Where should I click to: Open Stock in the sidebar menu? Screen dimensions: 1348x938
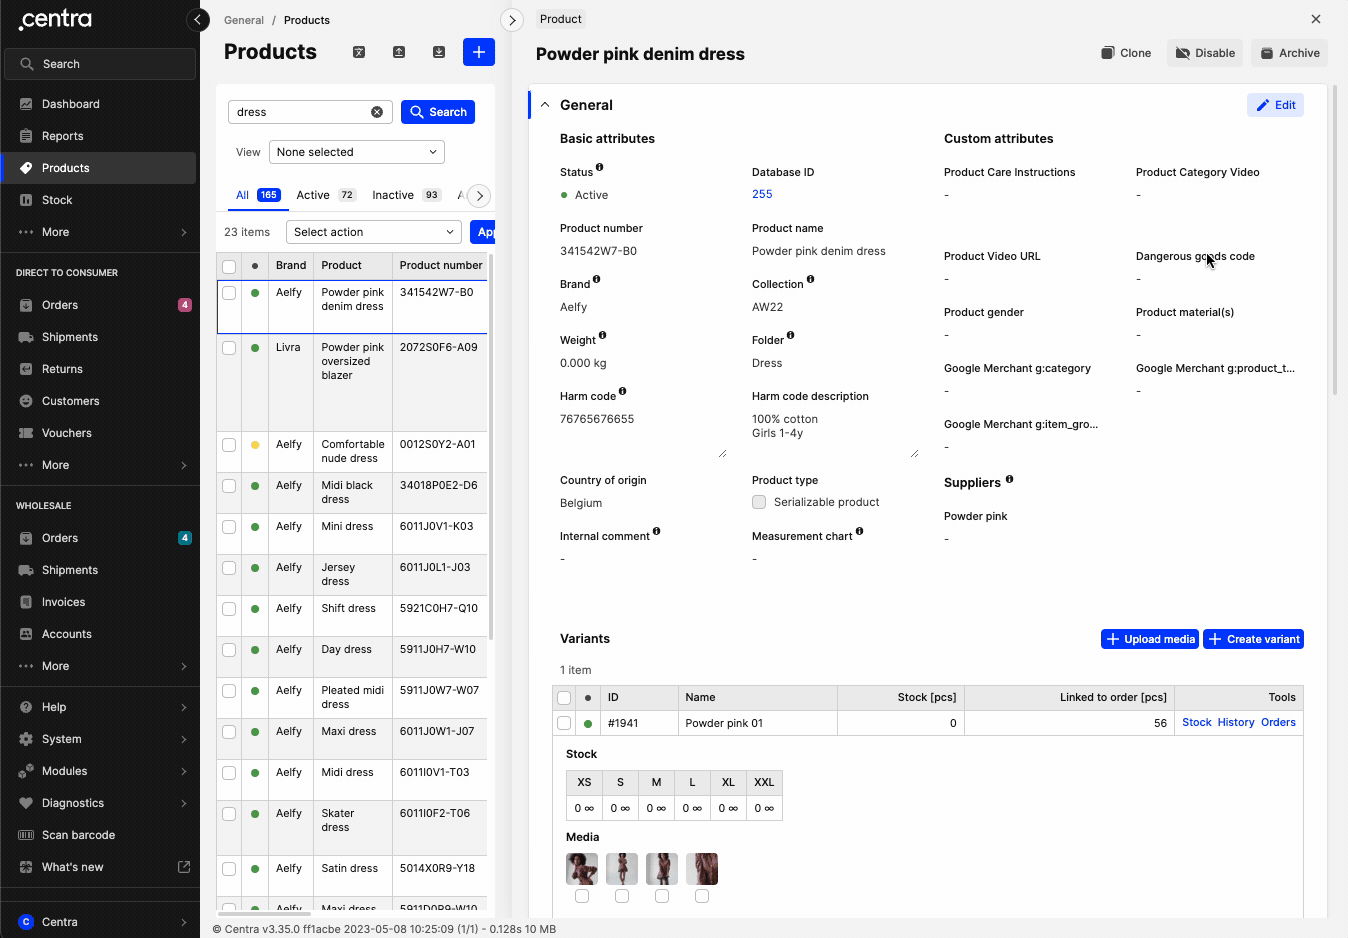[x=57, y=200]
